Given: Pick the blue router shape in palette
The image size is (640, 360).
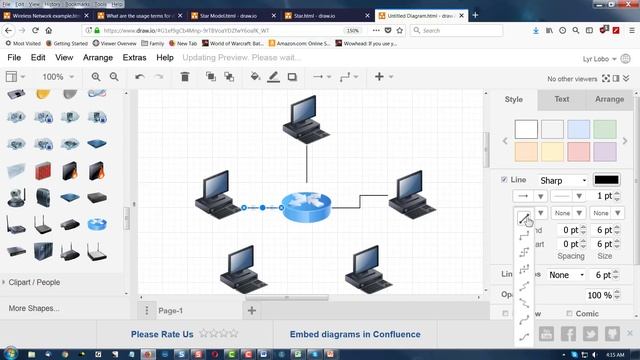Looking at the screenshot, I should tap(97, 224).
